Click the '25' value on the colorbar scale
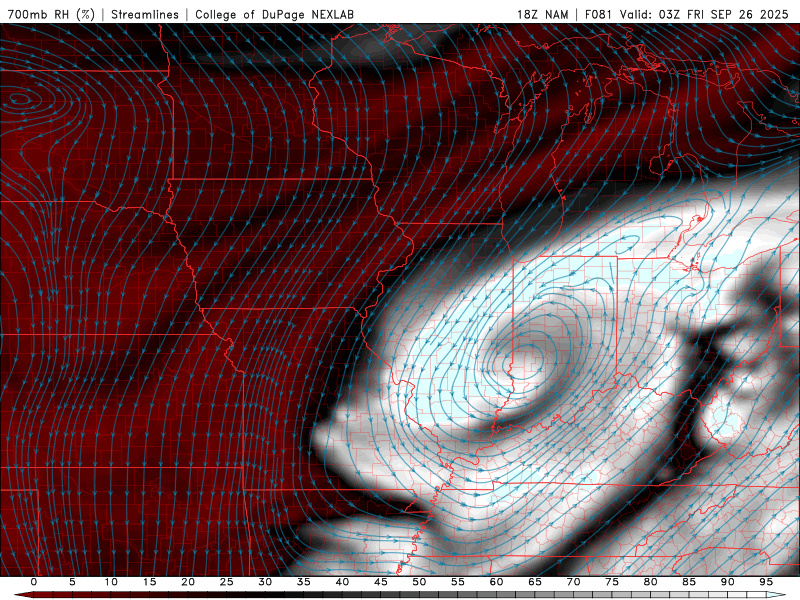 coord(227,582)
